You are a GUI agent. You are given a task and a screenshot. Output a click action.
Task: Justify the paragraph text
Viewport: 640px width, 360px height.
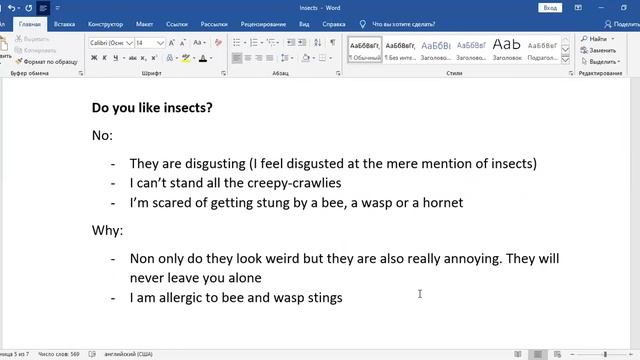270,58
